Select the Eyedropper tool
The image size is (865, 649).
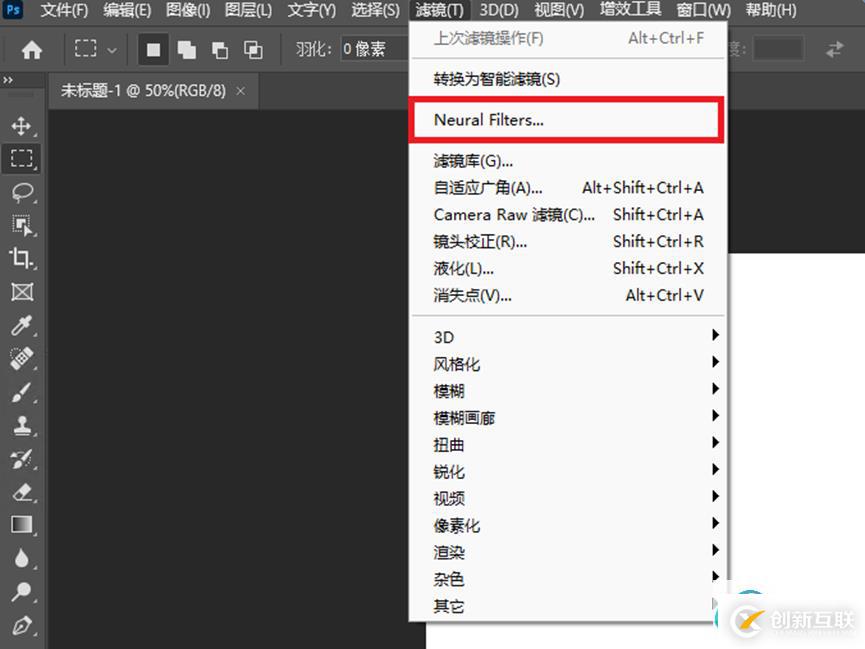[x=22, y=325]
